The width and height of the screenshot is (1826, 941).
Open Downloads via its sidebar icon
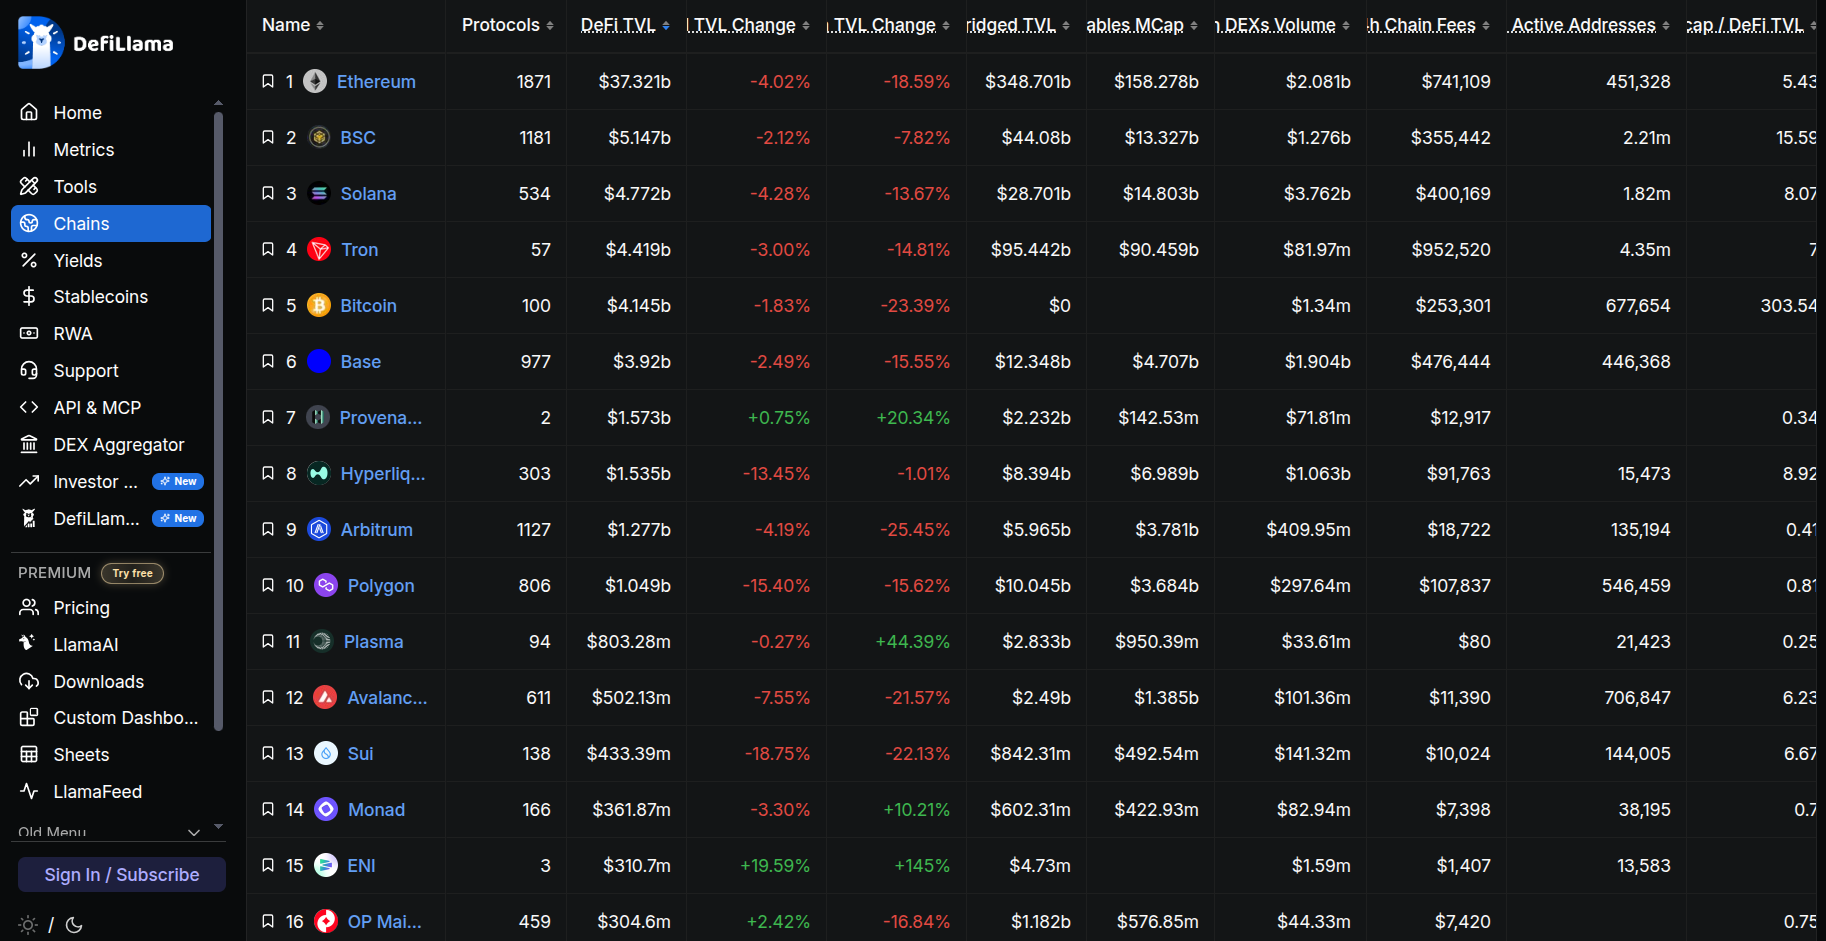click(x=29, y=681)
